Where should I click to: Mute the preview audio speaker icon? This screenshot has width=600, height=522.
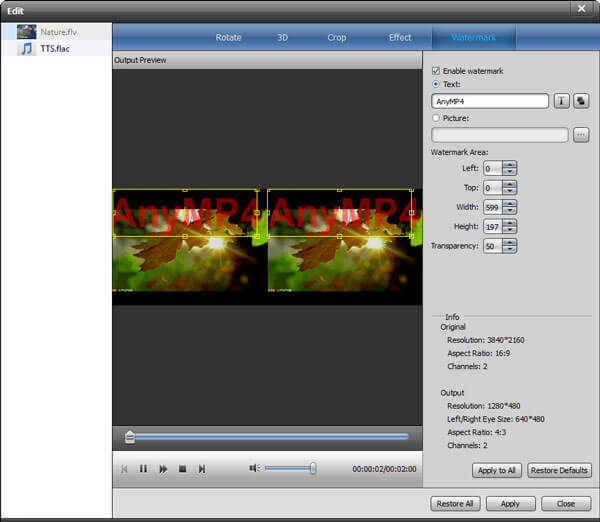254,468
